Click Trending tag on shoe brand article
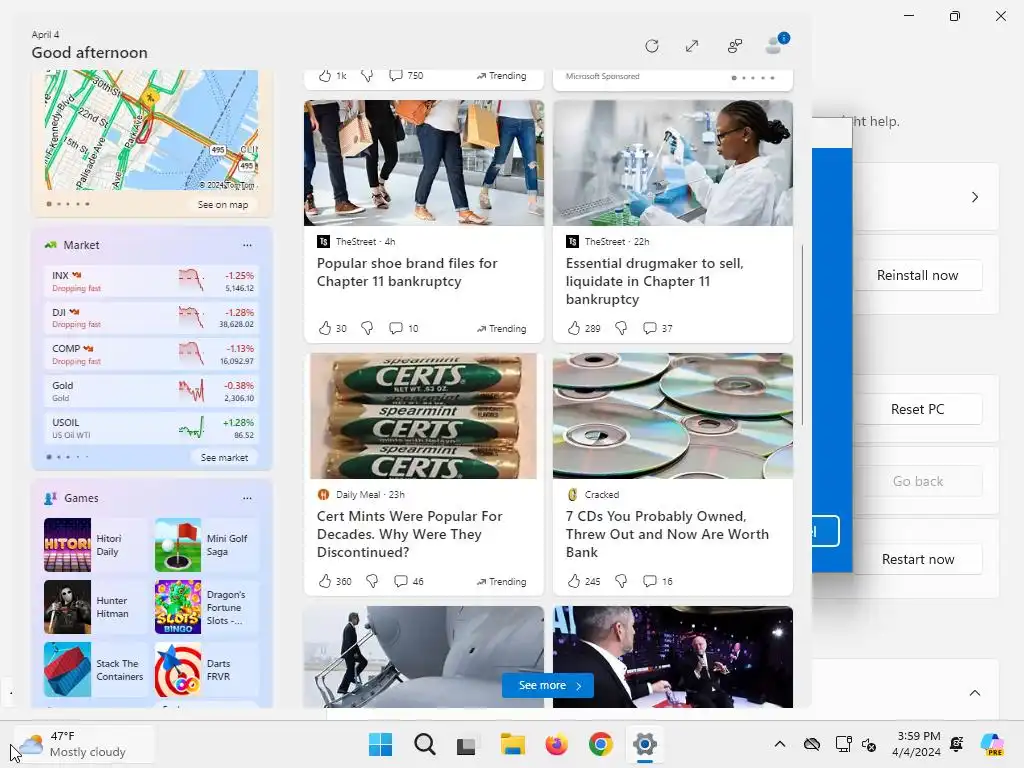1024x768 pixels. pos(501,328)
